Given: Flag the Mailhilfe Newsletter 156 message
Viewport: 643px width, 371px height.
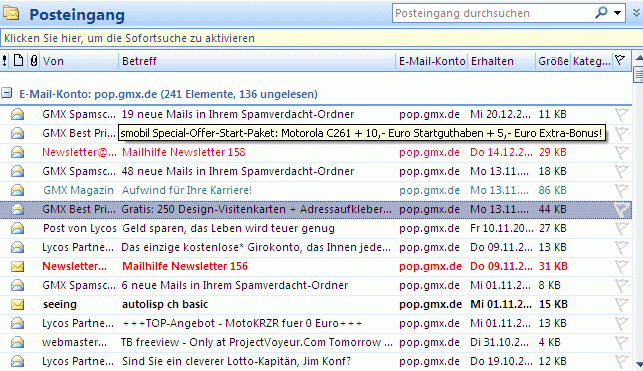Looking at the screenshot, I should 621,266.
